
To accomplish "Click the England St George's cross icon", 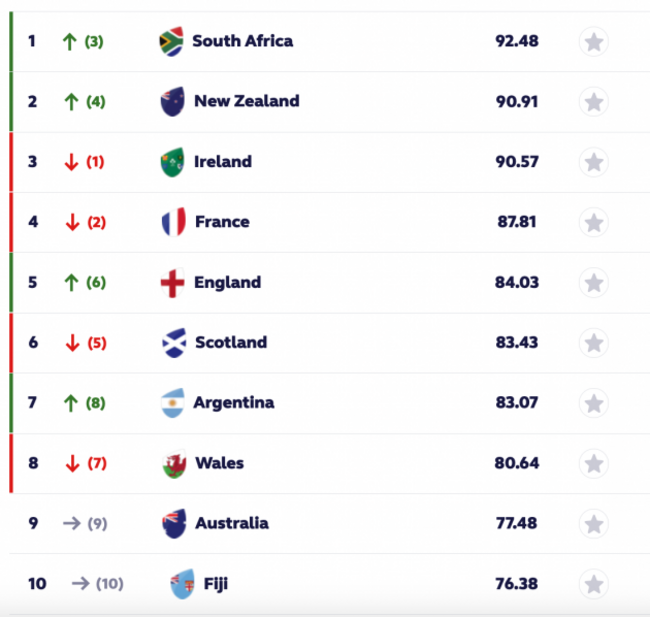I will (x=173, y=283).
